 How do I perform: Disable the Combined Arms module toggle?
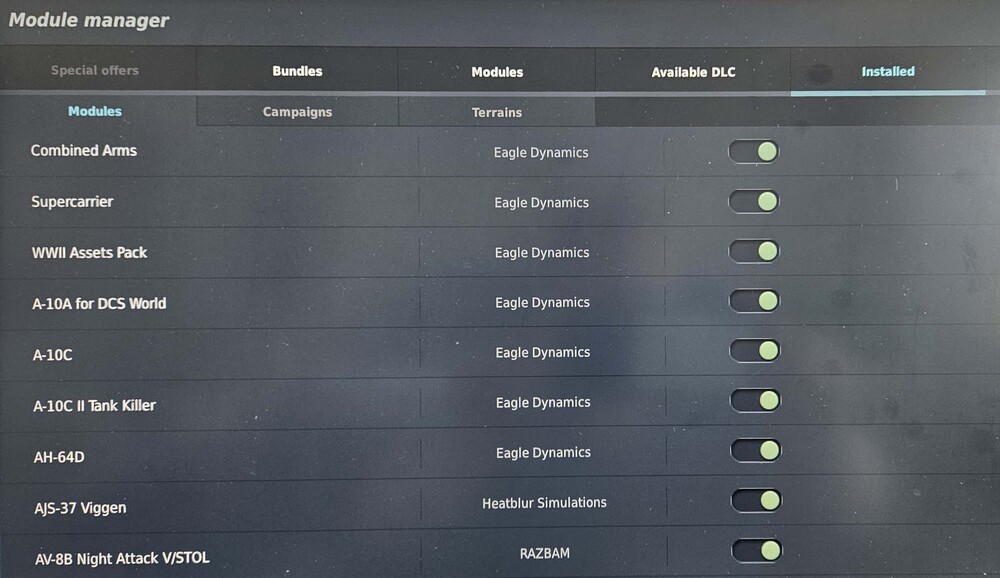click(753, 152)
